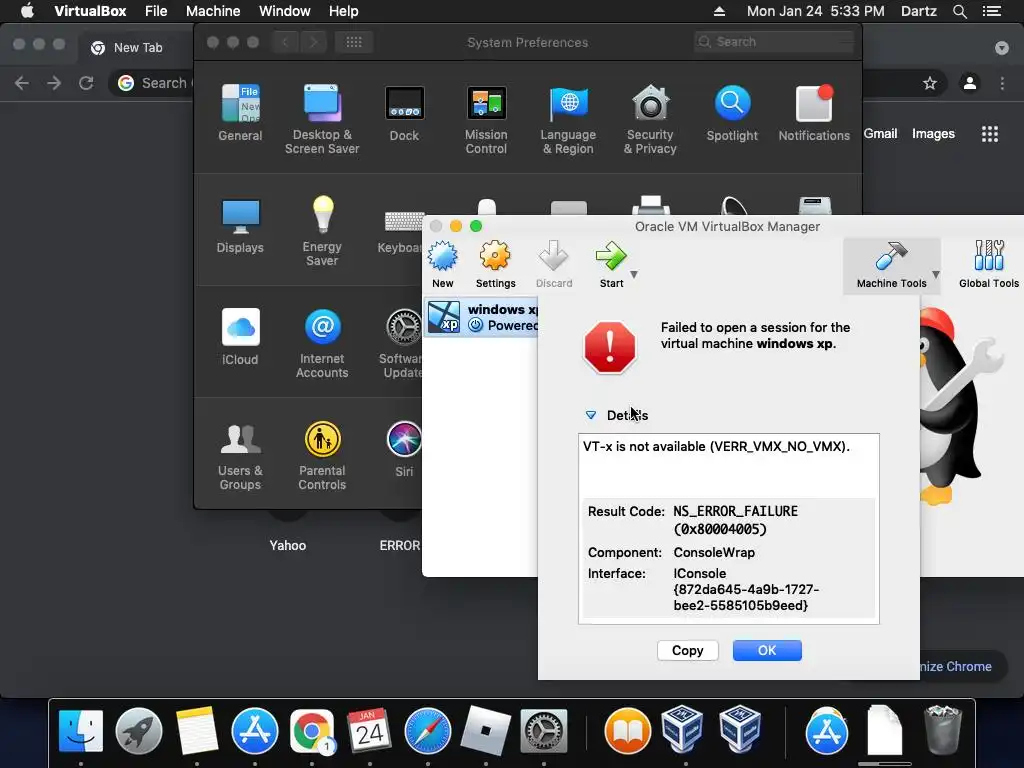The image size is (1024, 768).
Task: Click the clock in the menu bar
Action: pyautogui.click(x=816, y=11)
